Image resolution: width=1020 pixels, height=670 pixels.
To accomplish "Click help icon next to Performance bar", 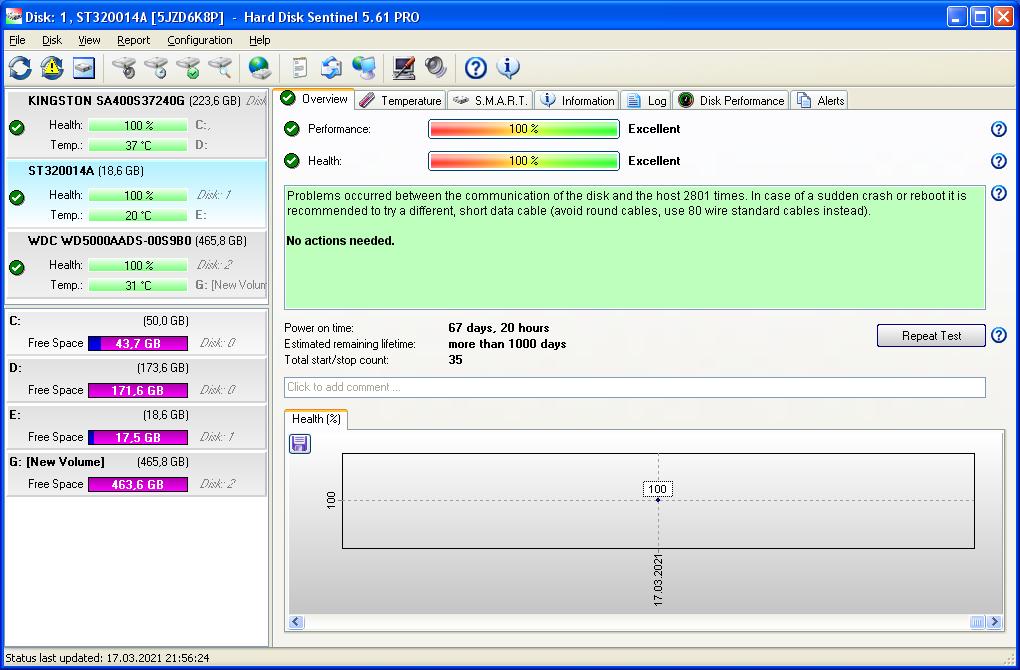I will click(x=999, y=129).
